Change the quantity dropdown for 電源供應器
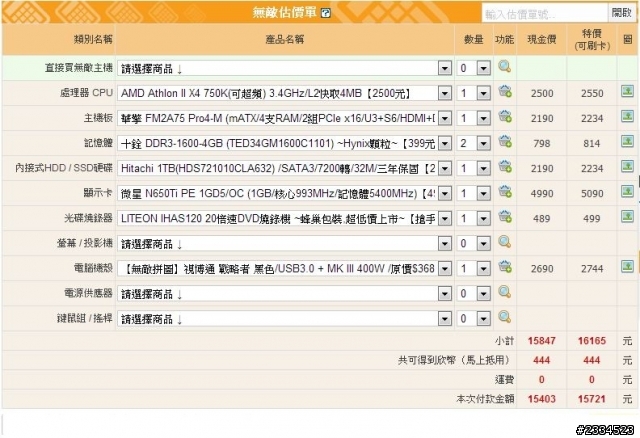This screenshot has height=438, width=640. 473,294
